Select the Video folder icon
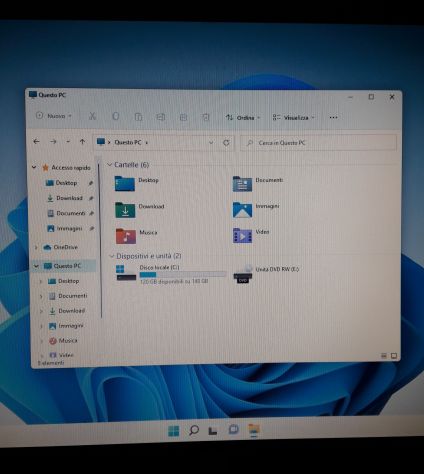The width and height of the screenshot is (424, 474). click(x=242, y=235)
